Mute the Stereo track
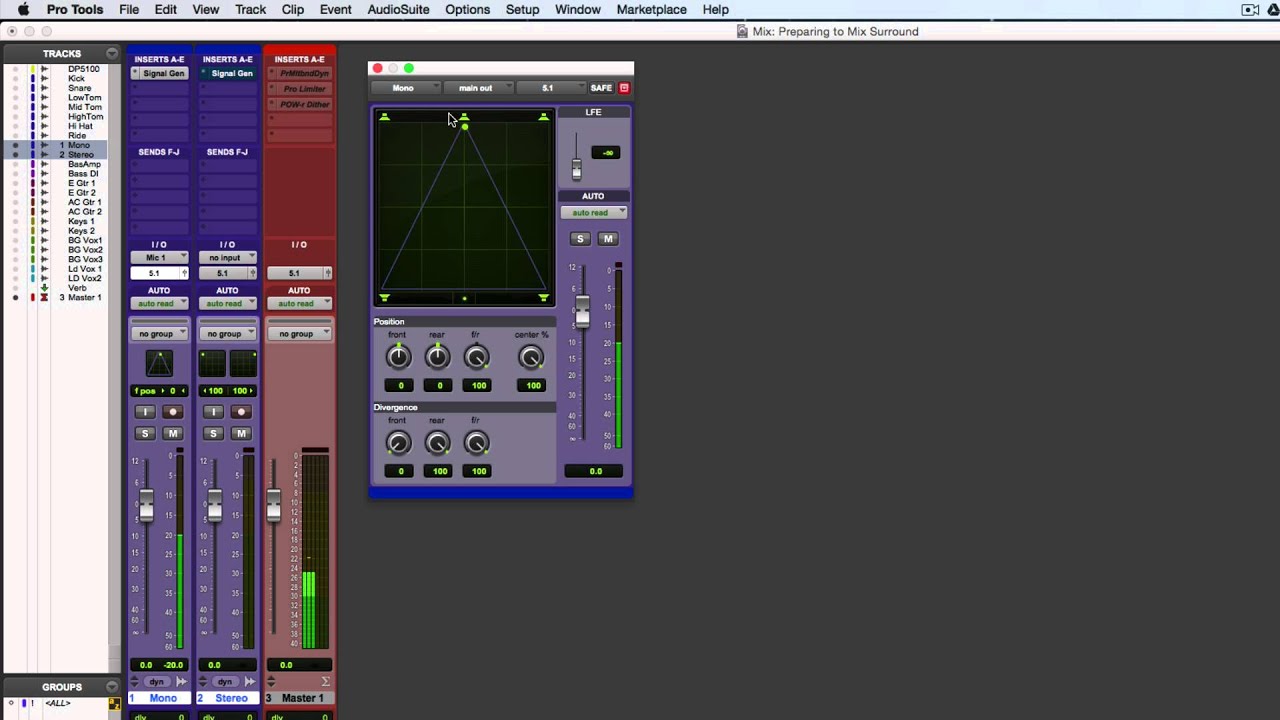This screenshot has width=1280, height=720. [x=241, y=433]
